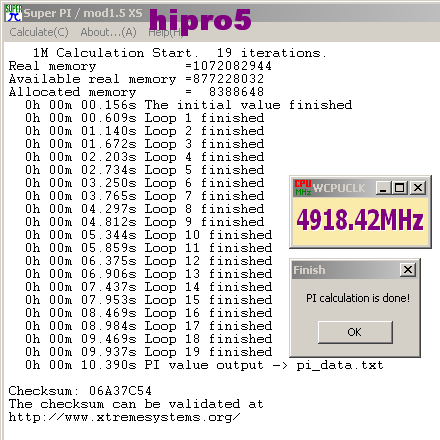The image size is (440, 440).
Task: Click the Super PI app icon in title bar
Action: [13, 13]
